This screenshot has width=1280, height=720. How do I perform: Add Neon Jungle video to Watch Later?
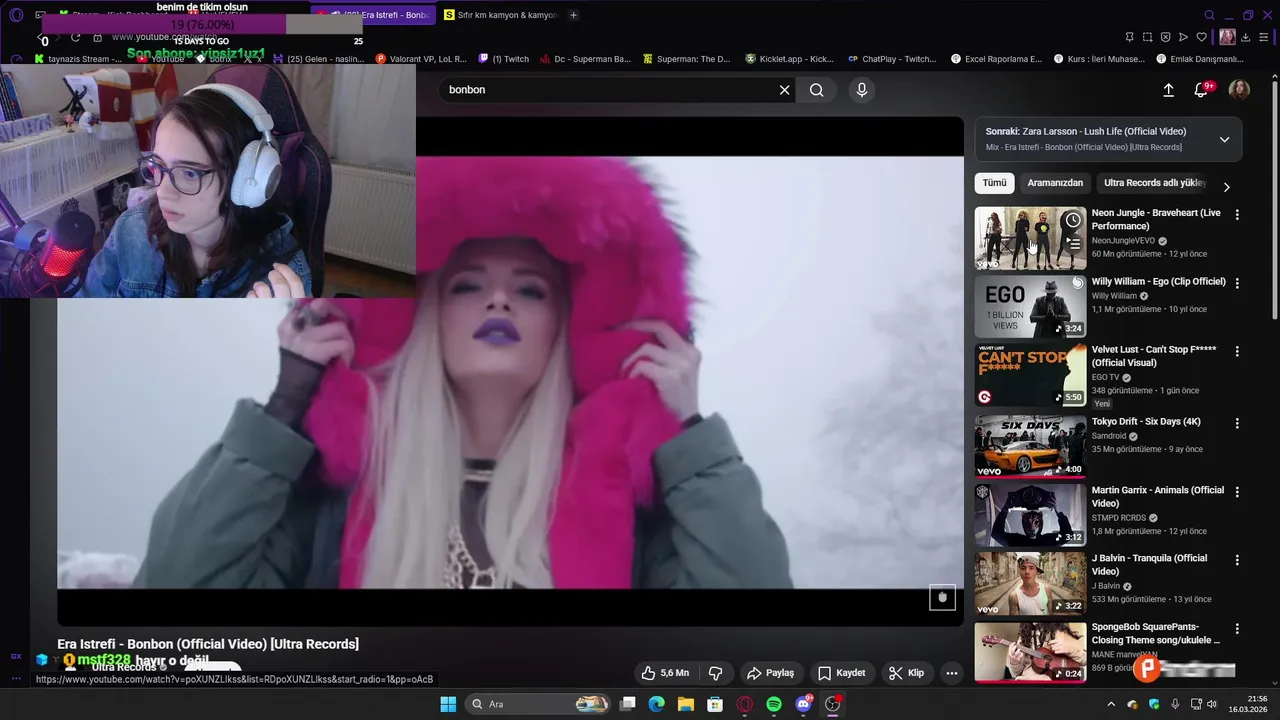[x=1073, y=220]
